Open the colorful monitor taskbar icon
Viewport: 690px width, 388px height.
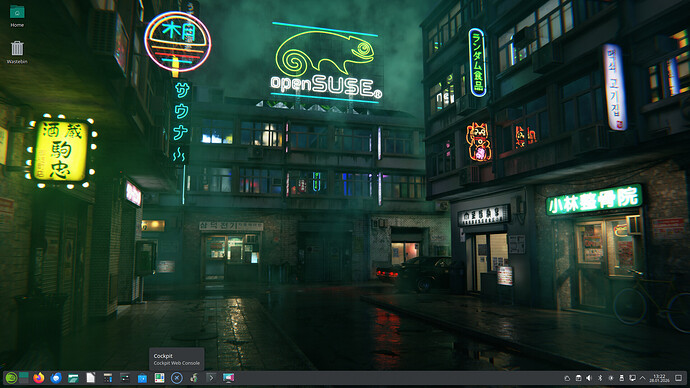228,378
